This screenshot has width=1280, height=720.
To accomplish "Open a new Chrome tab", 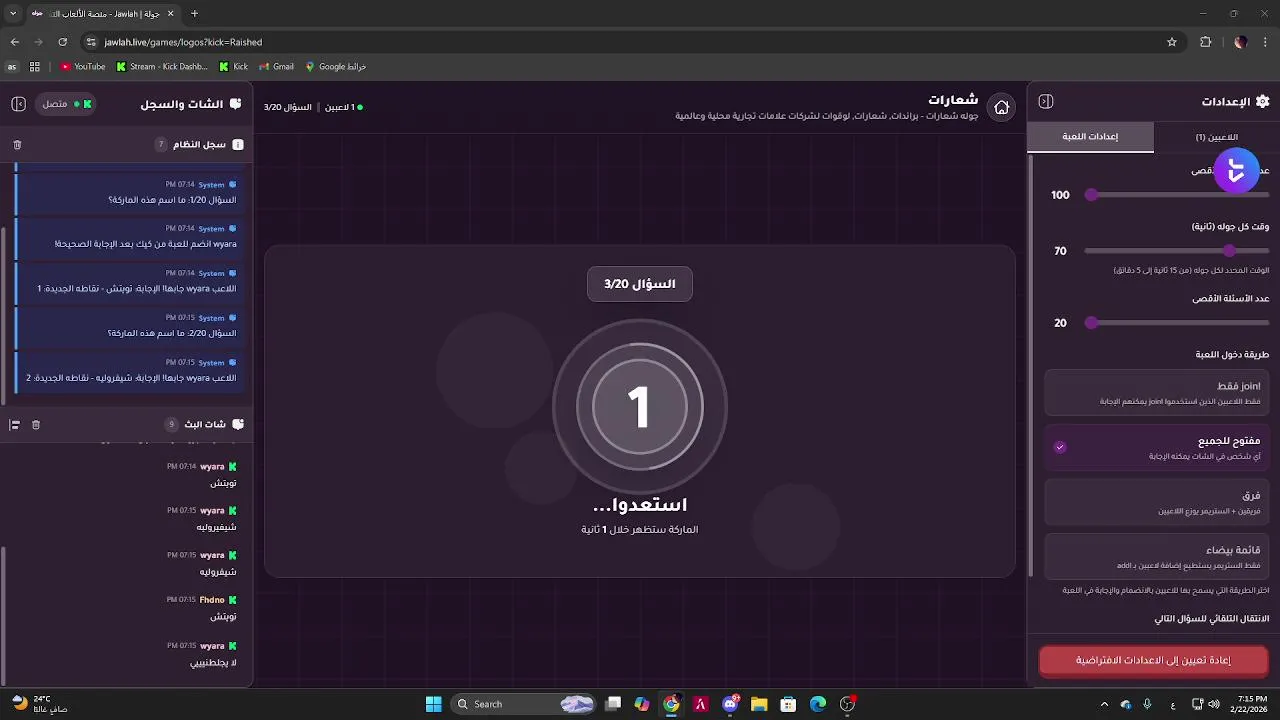I will (x=194, y=14).
